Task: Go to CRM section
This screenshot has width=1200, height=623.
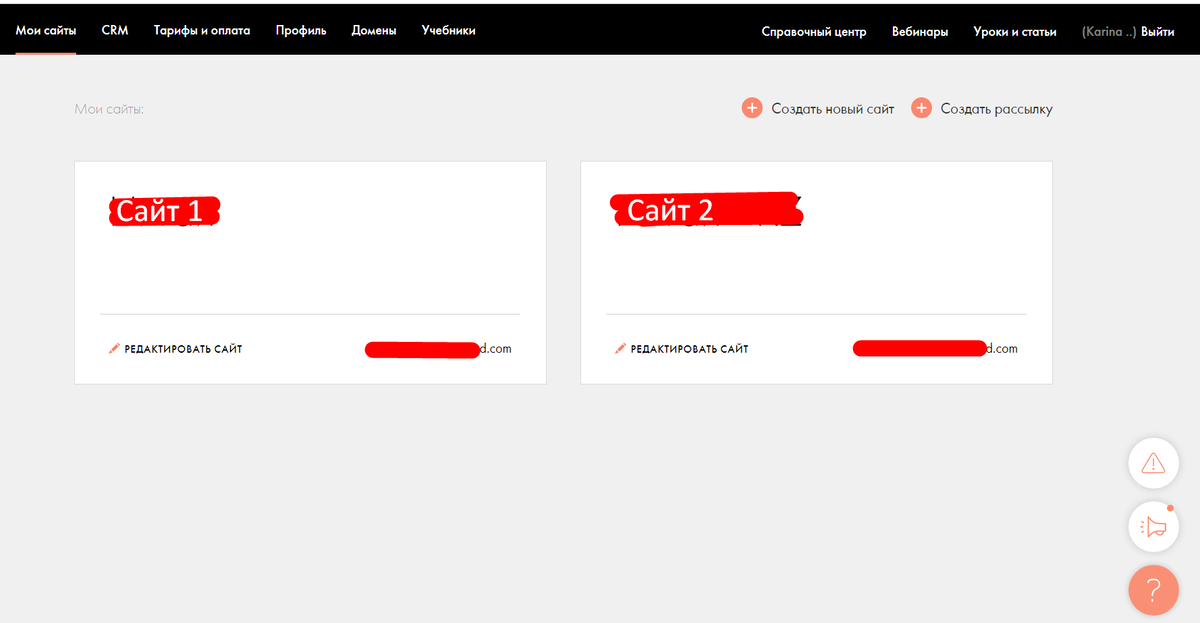Action: [x=115, y=30]
